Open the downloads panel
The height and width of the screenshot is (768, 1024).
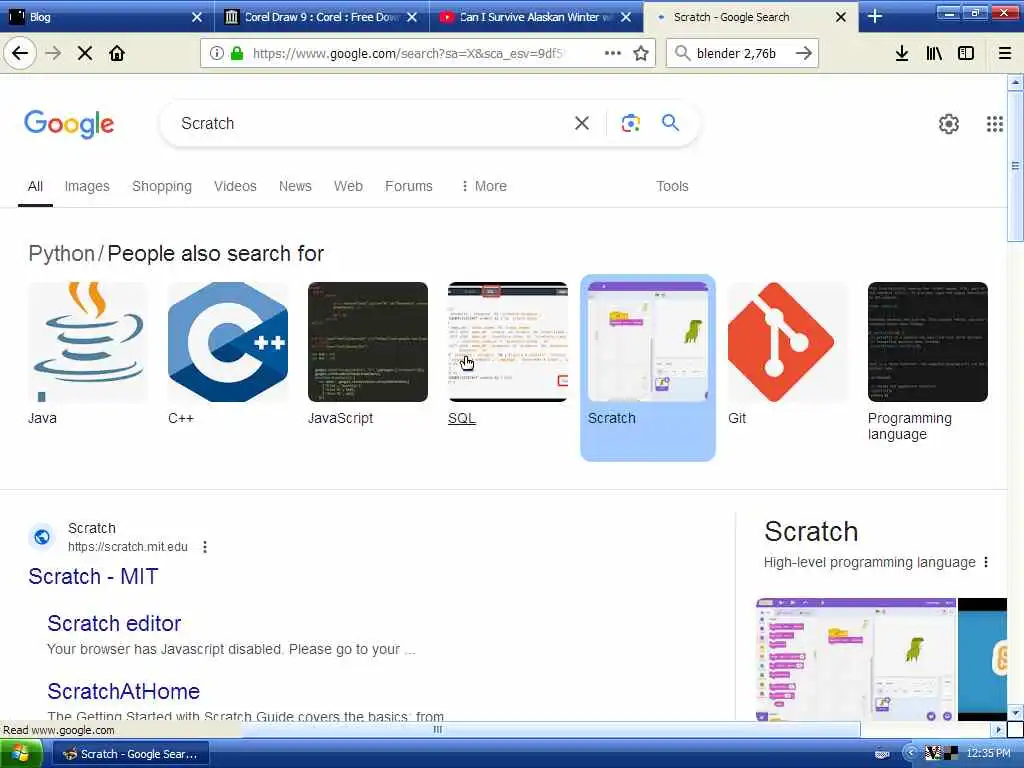[x=902, y=53]
